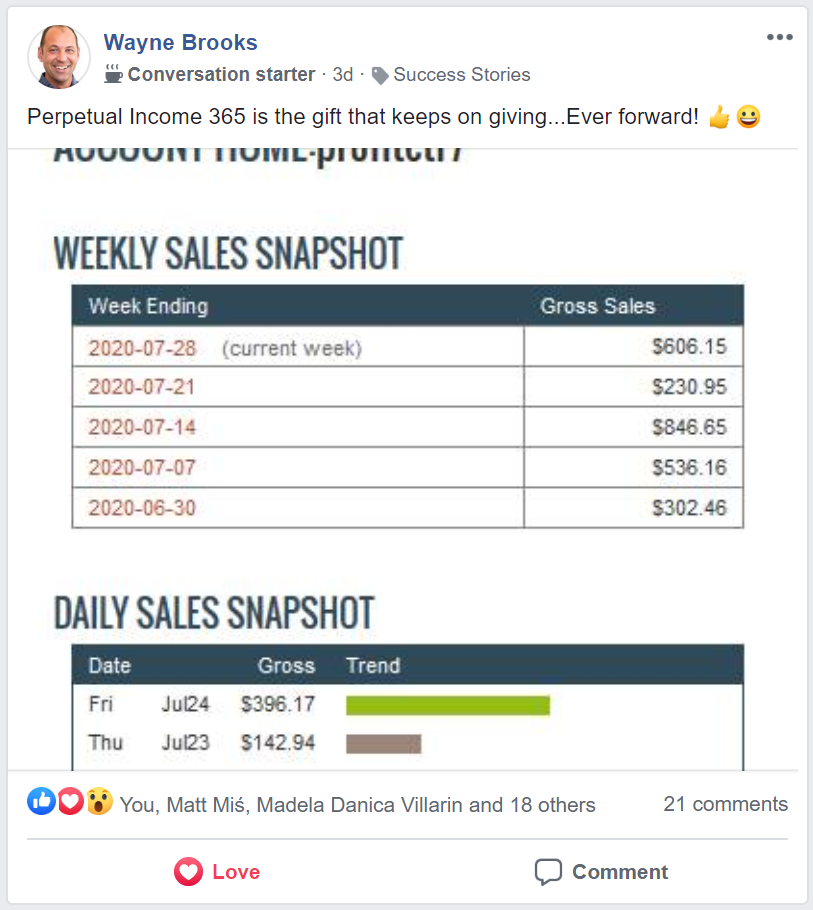Open the 21 comments link
Screen dimensions: 813x910
(x=725, y=804)
